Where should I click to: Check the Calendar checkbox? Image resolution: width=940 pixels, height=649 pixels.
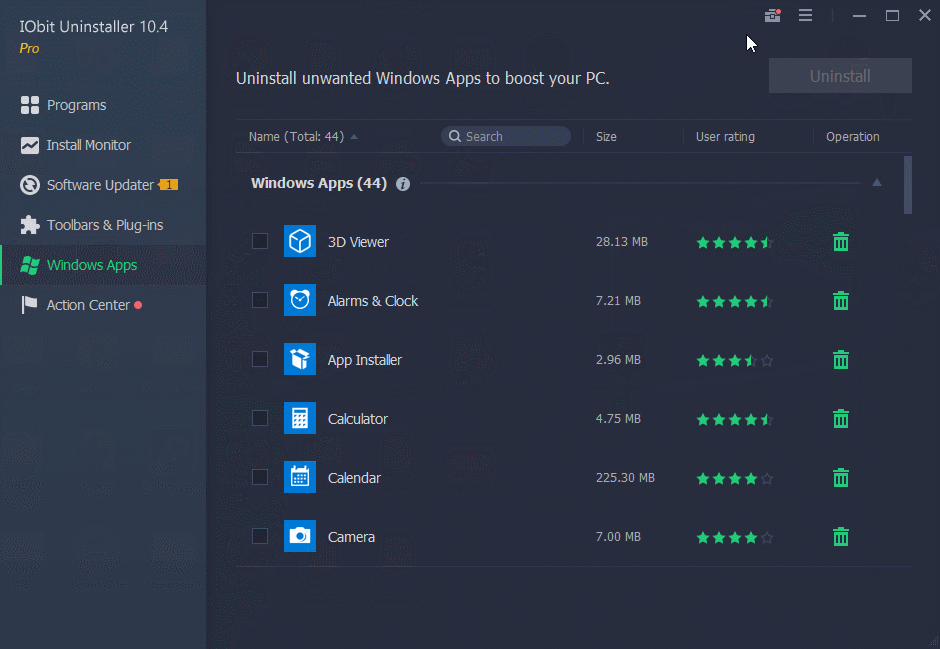pyautogui.click(x=260, y=477)
